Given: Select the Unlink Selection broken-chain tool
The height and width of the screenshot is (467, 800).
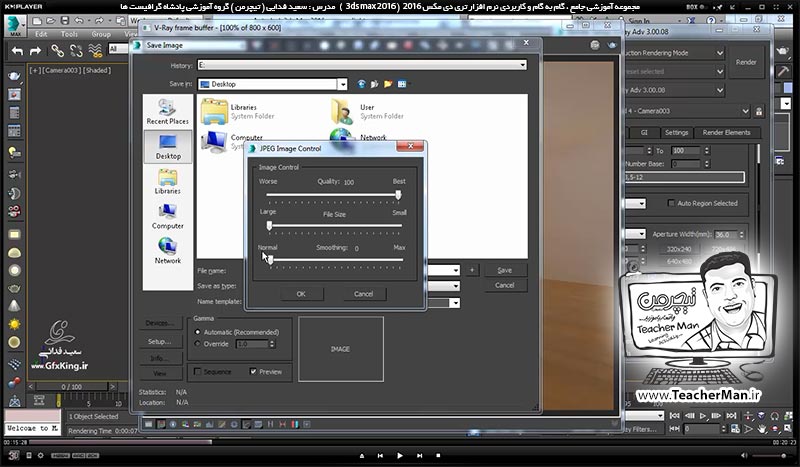Looking at the screenshot, I should pyautogui.click(x=76, y=51).
